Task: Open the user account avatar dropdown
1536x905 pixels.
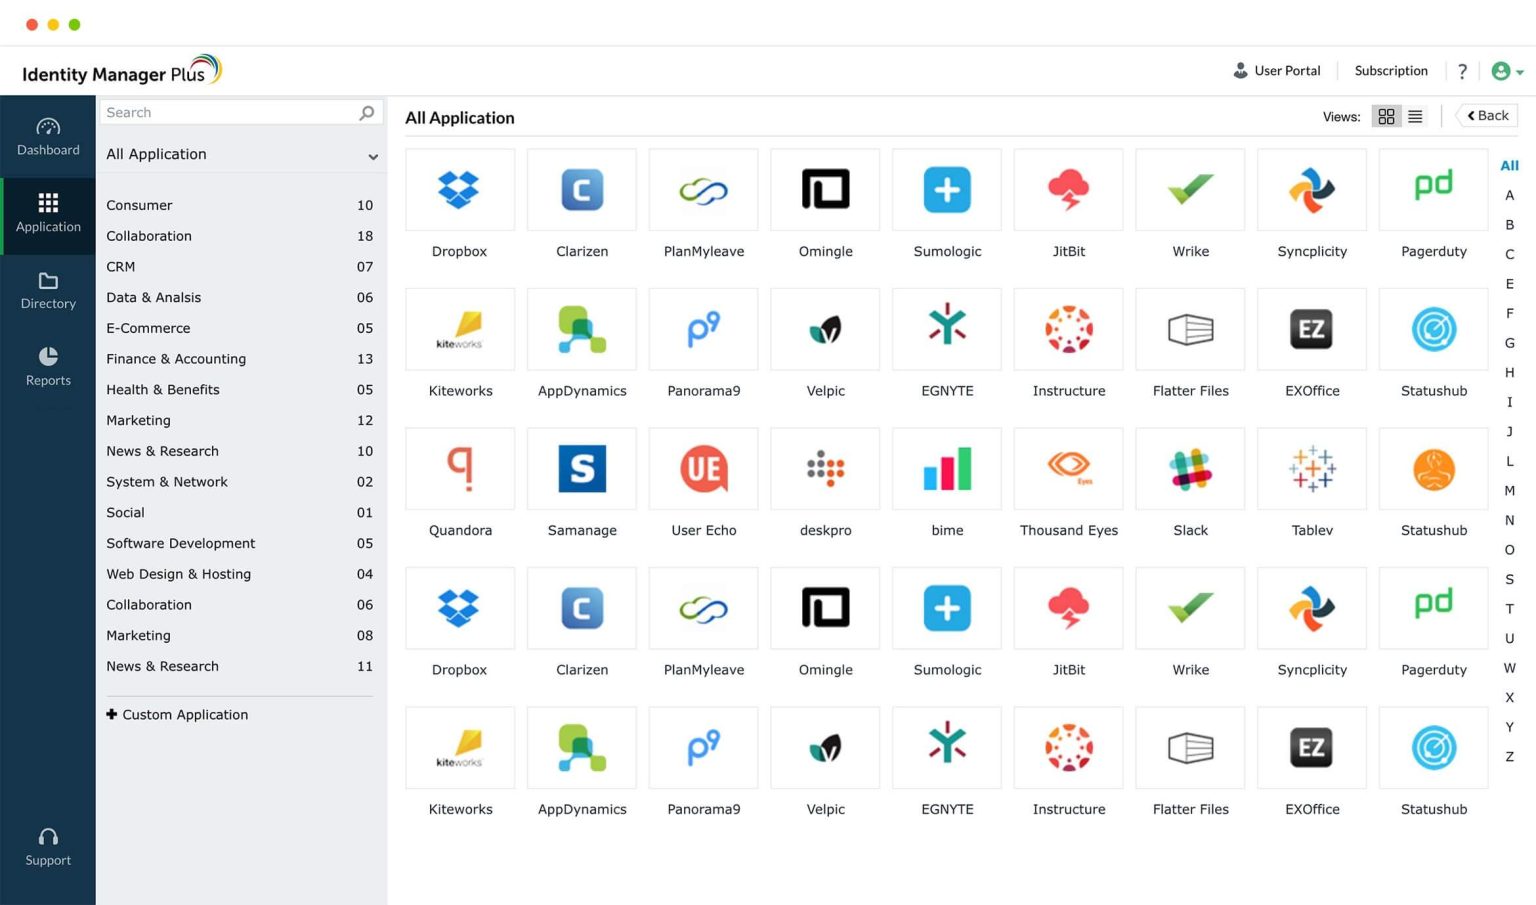Action: tap(1507, 71)
